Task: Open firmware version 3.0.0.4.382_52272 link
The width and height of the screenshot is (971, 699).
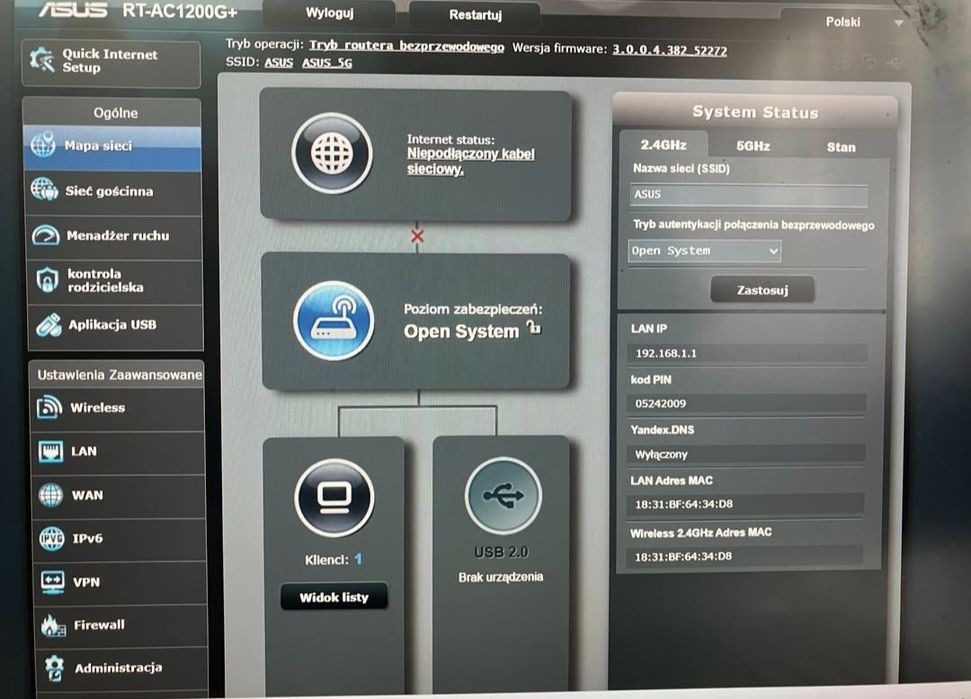Action: (669, 50)
